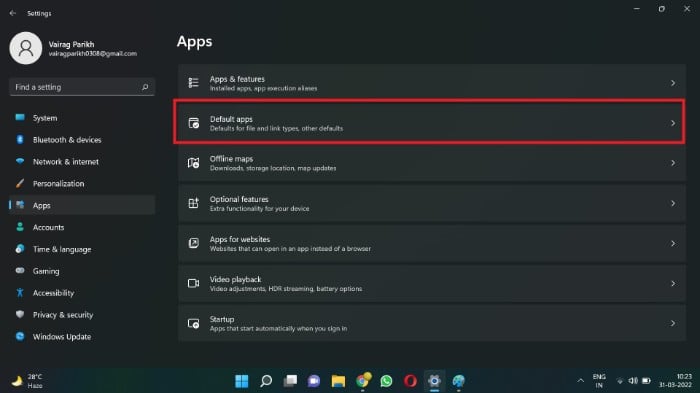This screenshot has width=700, height=393.
Task: Open taskbar Search magnifier
Action: tap(266, 381)
